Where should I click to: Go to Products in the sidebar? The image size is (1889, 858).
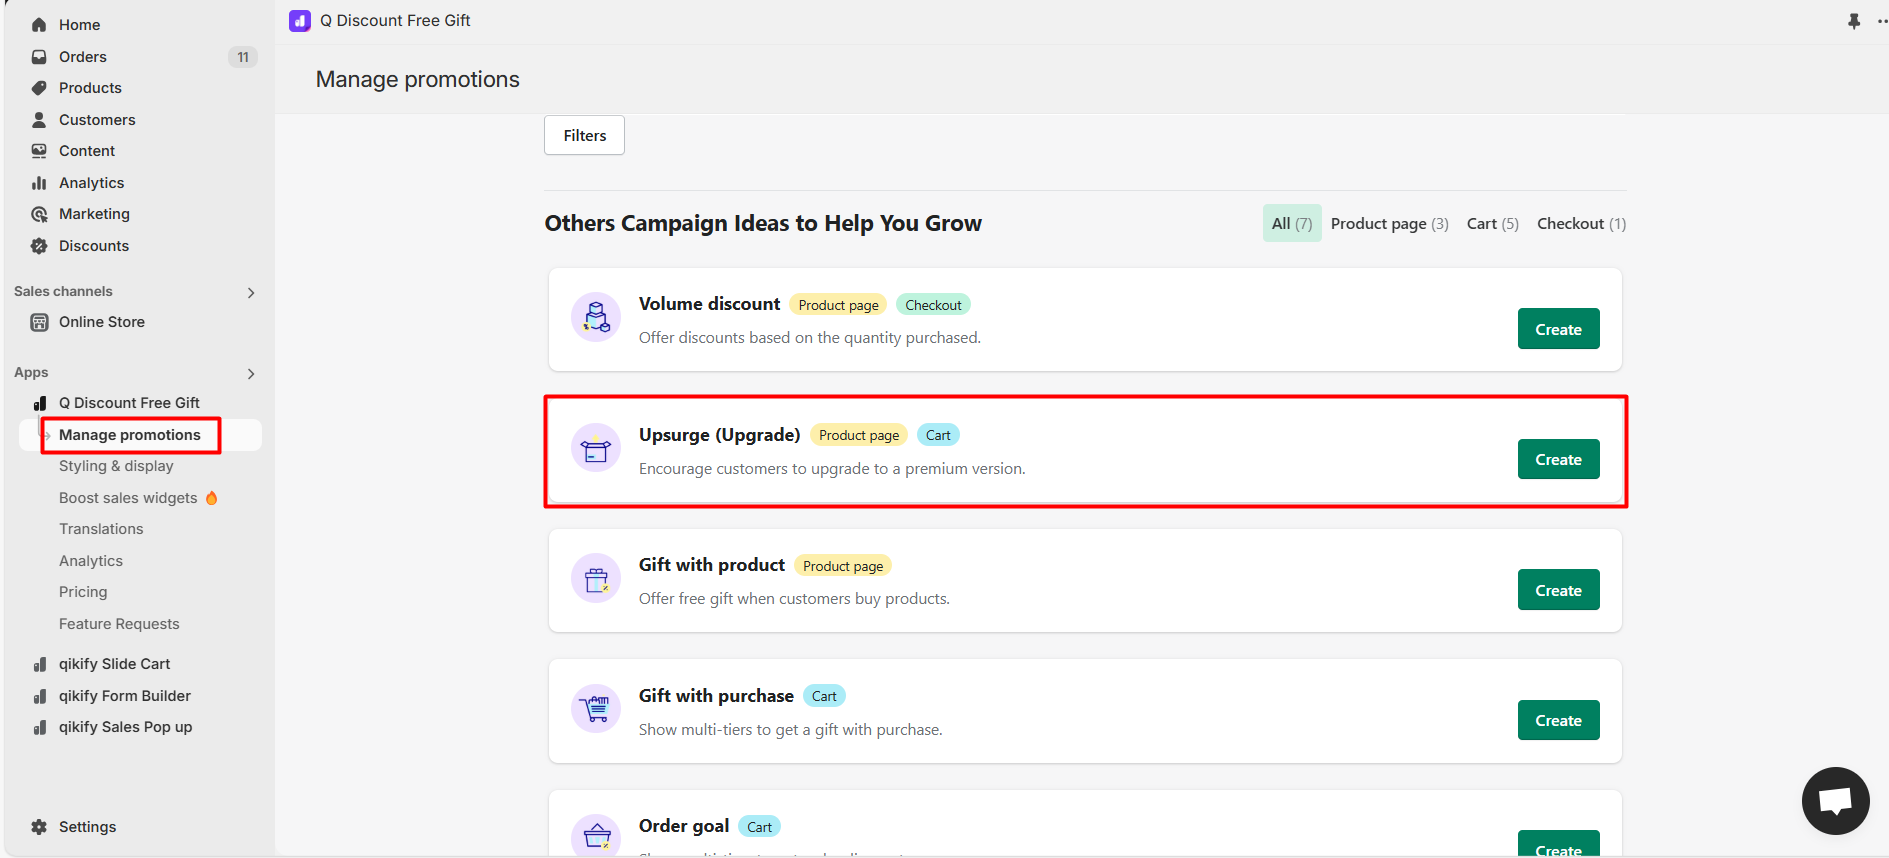pyautogui.click(x=90, y=88)
